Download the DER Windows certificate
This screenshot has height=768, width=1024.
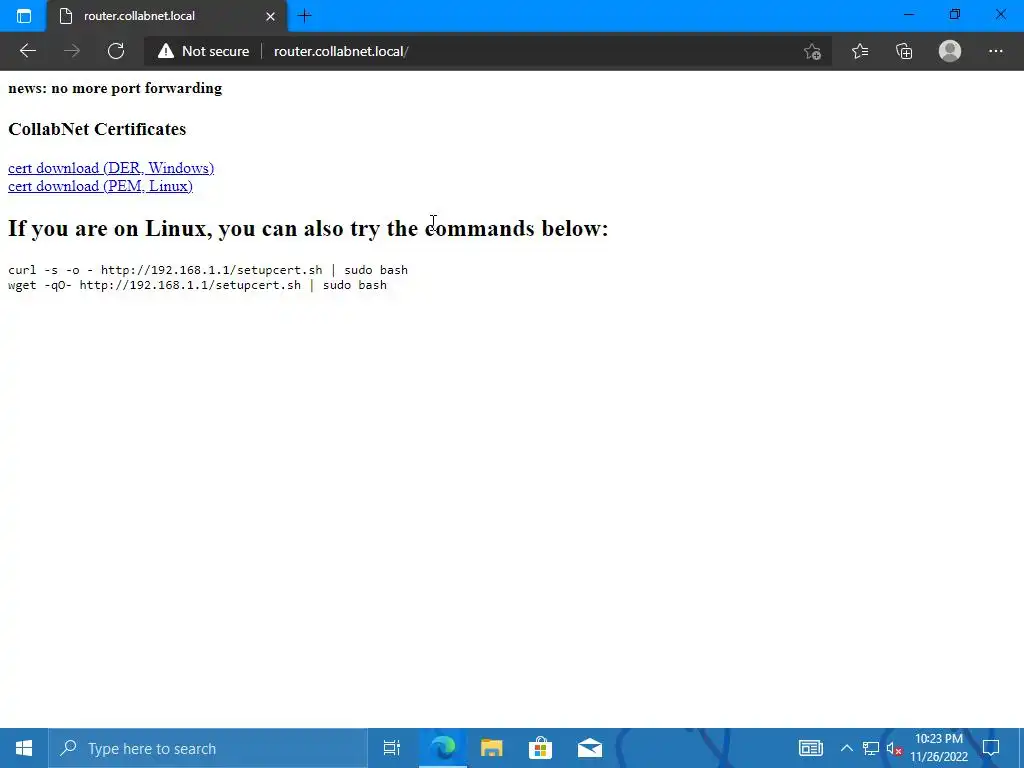pyautogui.click(x=111, y=168)
